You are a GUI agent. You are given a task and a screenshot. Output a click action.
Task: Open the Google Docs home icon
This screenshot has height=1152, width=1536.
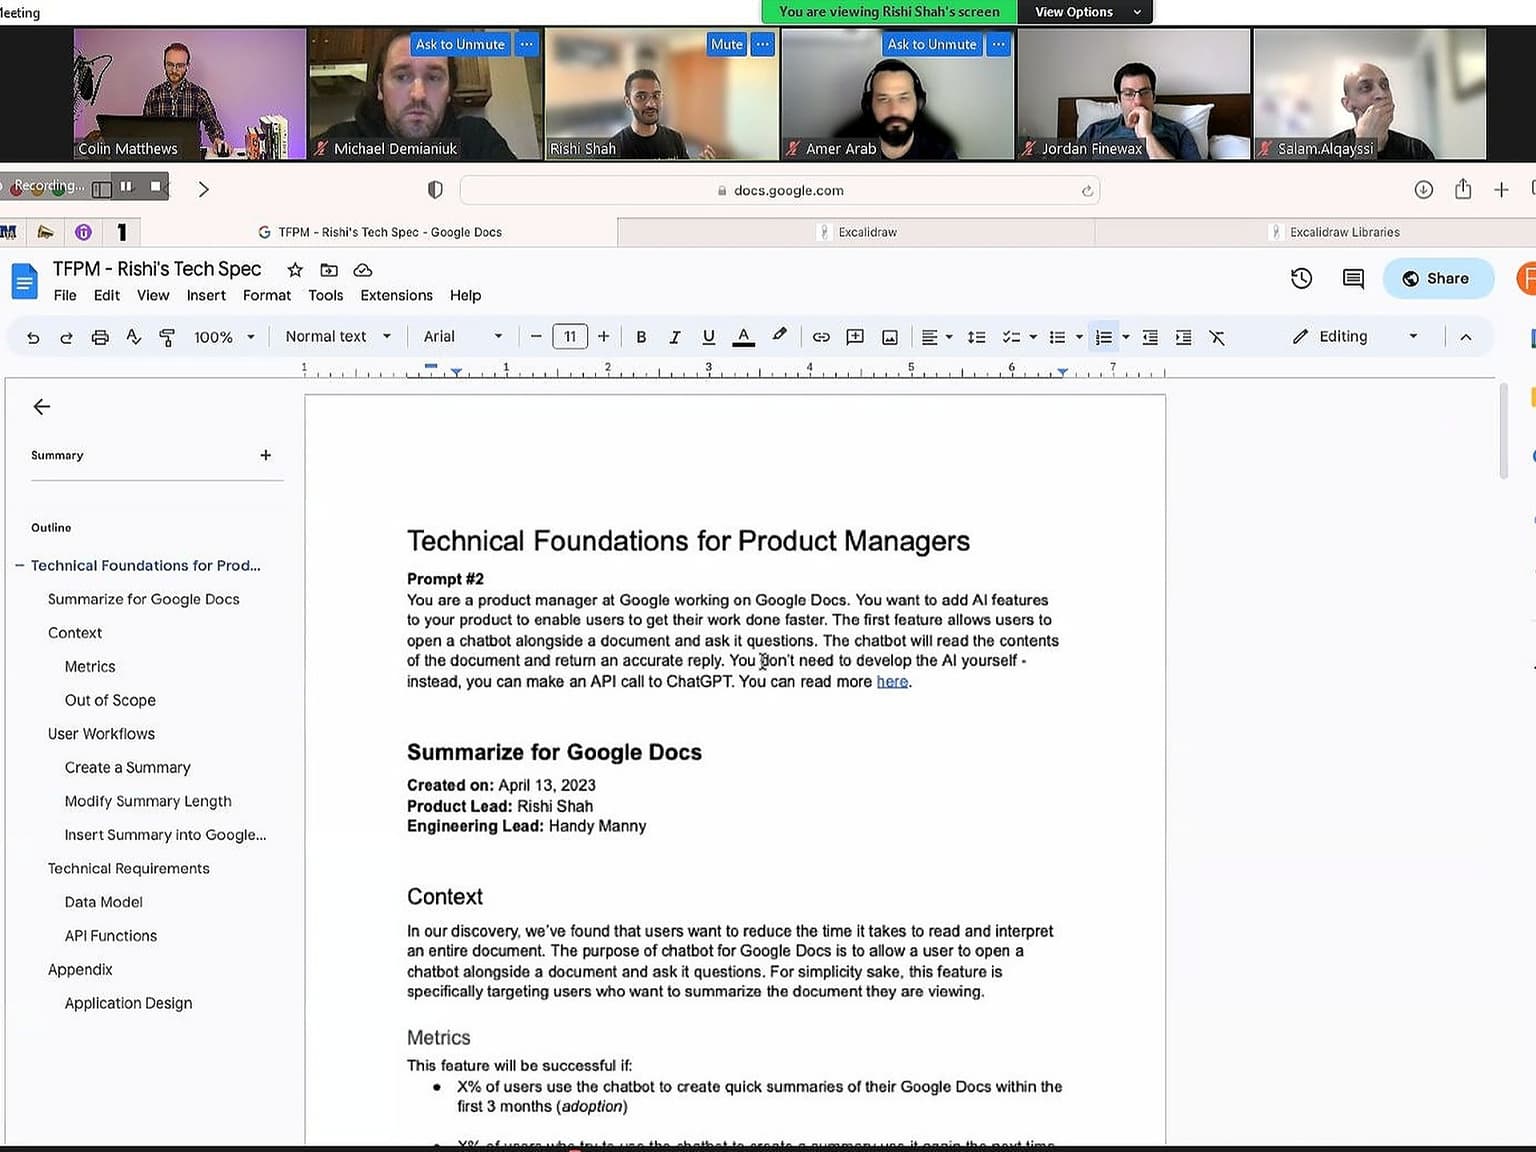(24, 280)
